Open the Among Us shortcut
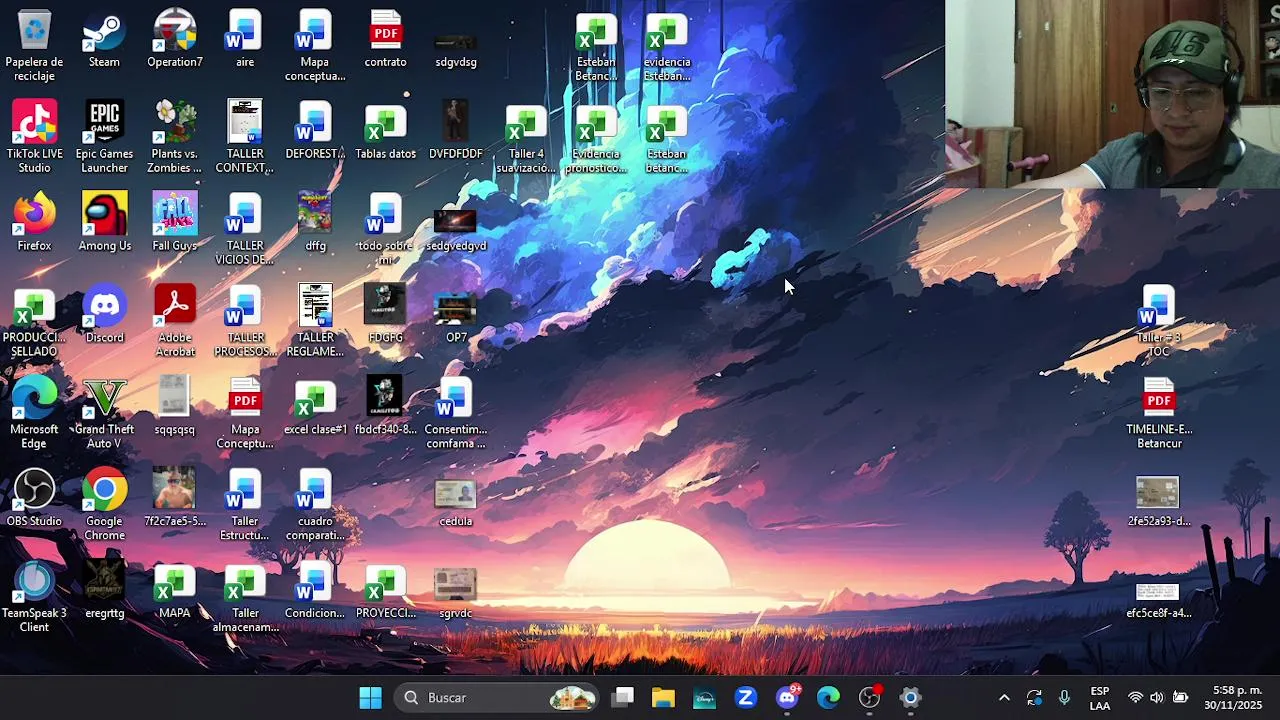 104,222
